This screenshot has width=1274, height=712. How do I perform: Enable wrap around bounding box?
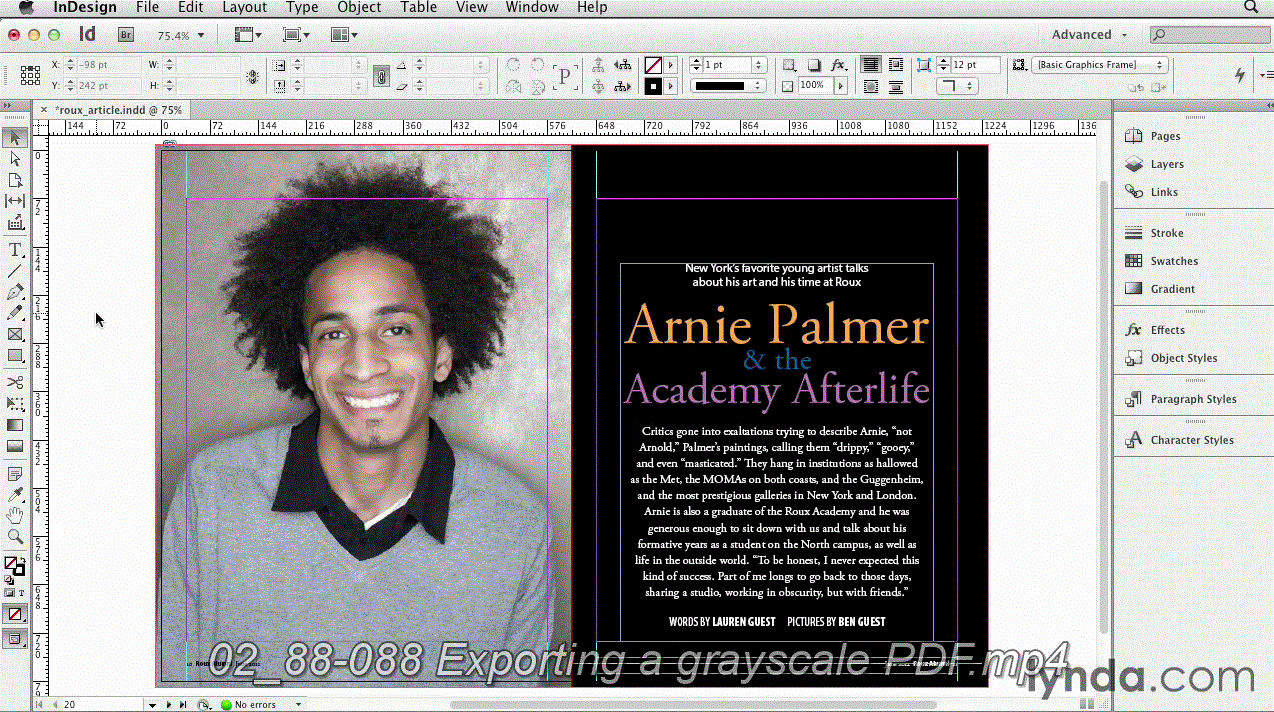(896, 65)
